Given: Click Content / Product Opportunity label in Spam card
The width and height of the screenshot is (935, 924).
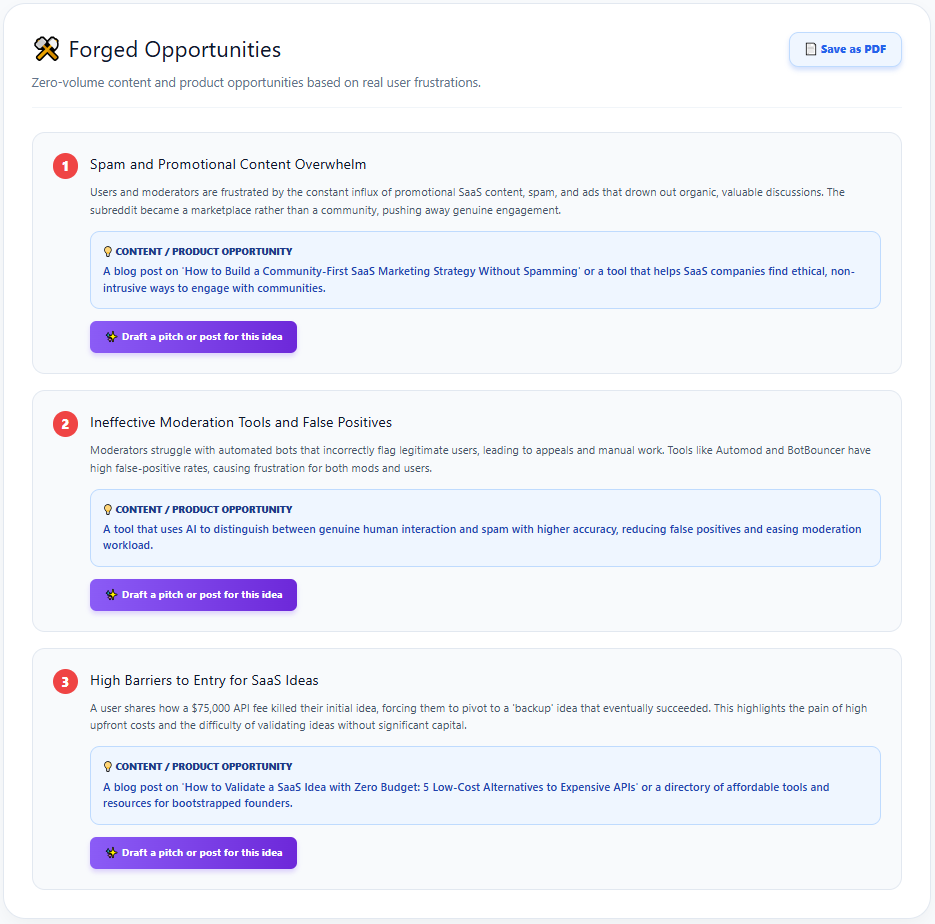Looking at the screenshot, I should tap(204, 252).
